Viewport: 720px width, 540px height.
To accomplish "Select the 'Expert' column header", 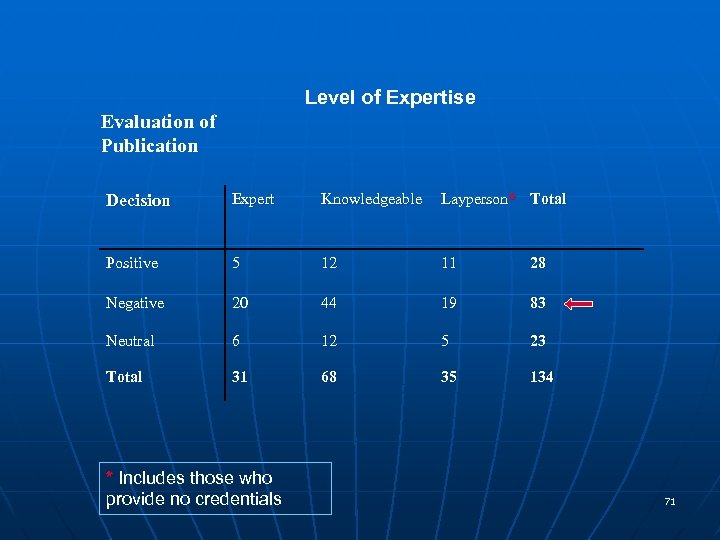I will pyautogui.click(x=253, y=199).
